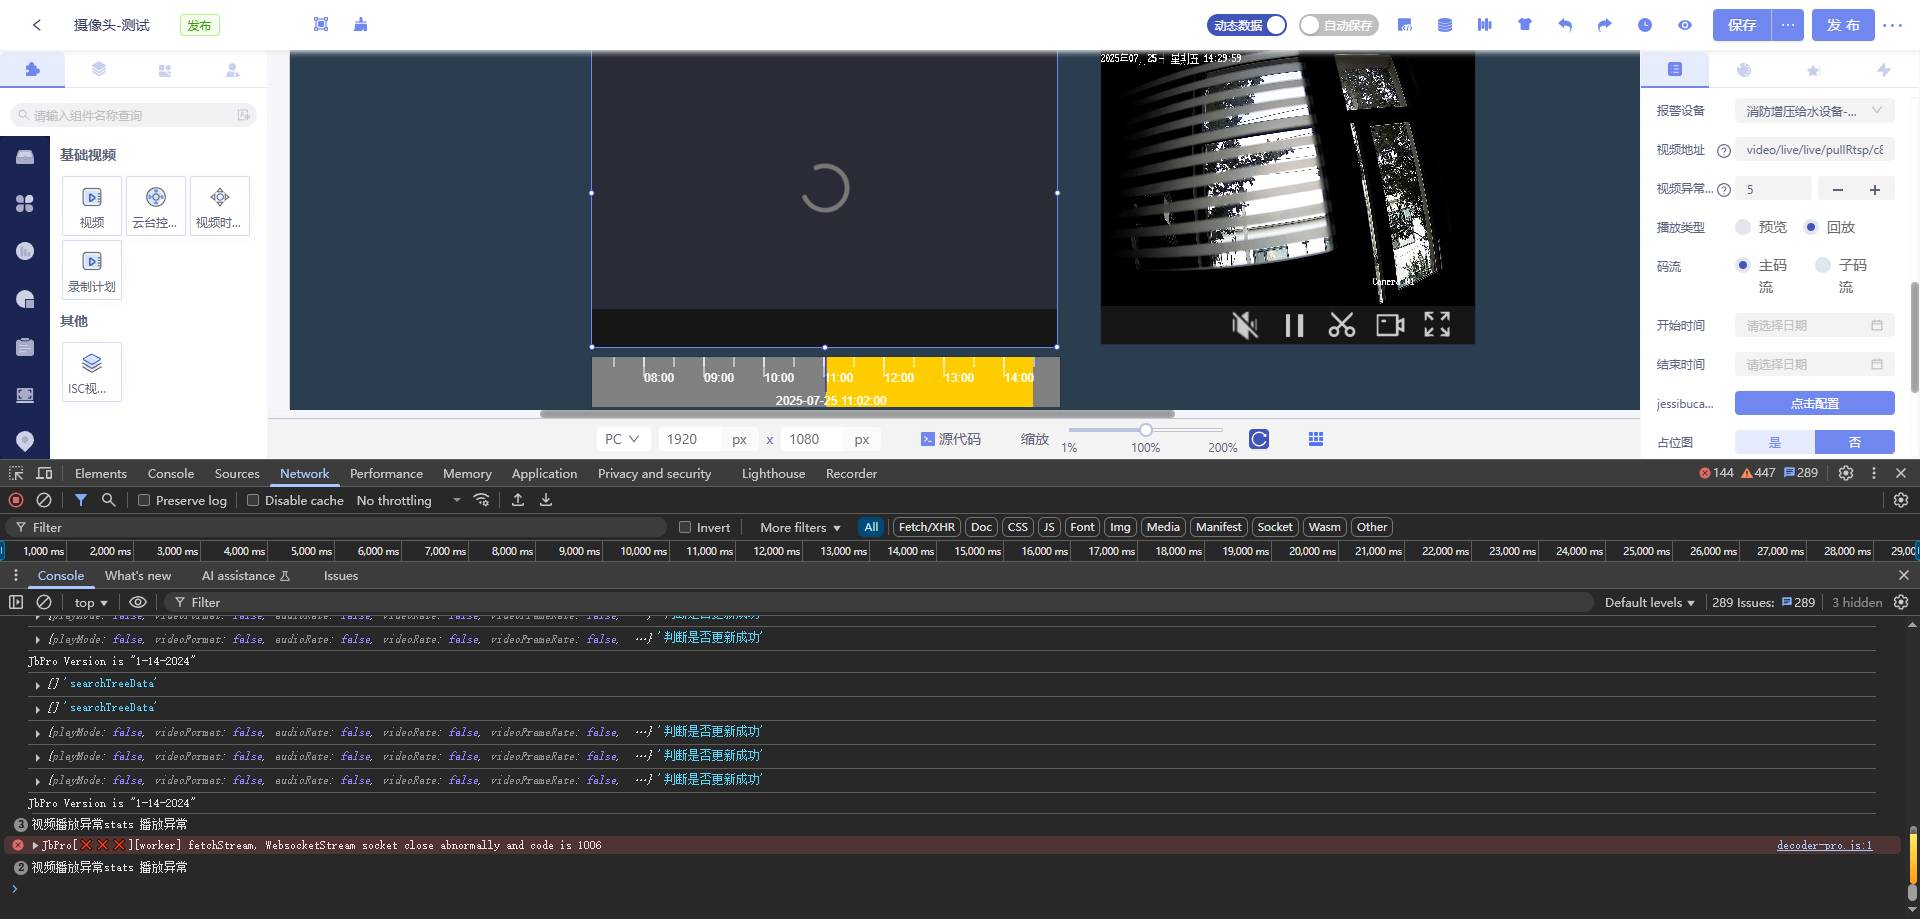Open the console top context dropdown
The height and width of the screenshot is (919, 1920).
click(x=91, y=602)
